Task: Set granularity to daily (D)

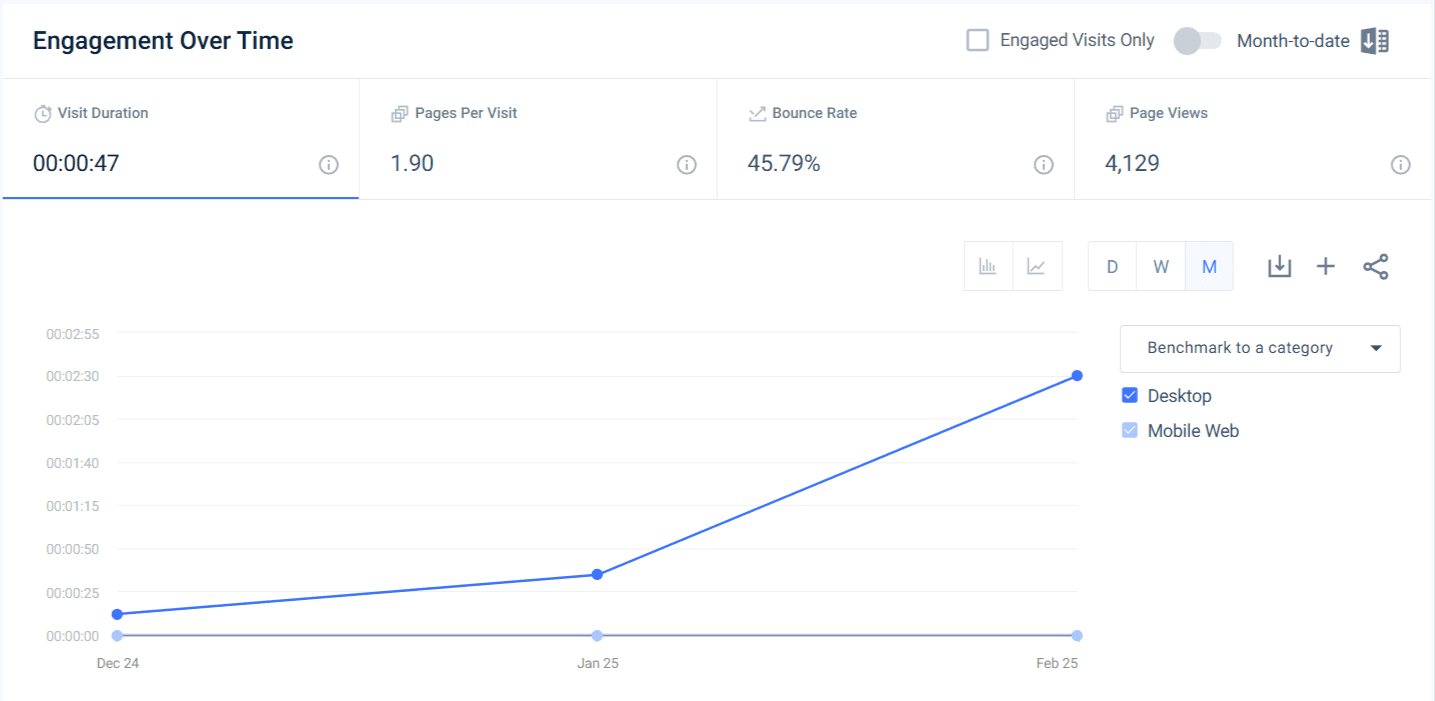Action: pyautogui.click(x=1112, y=266)
